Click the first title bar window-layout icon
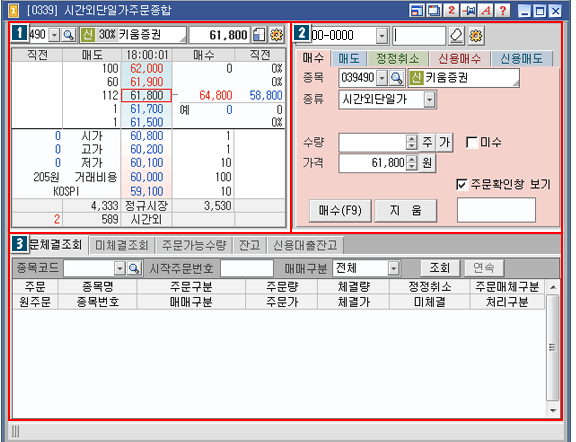Image resolution: width=576 pixels, height=442 pixels. [x=417, y=10]
